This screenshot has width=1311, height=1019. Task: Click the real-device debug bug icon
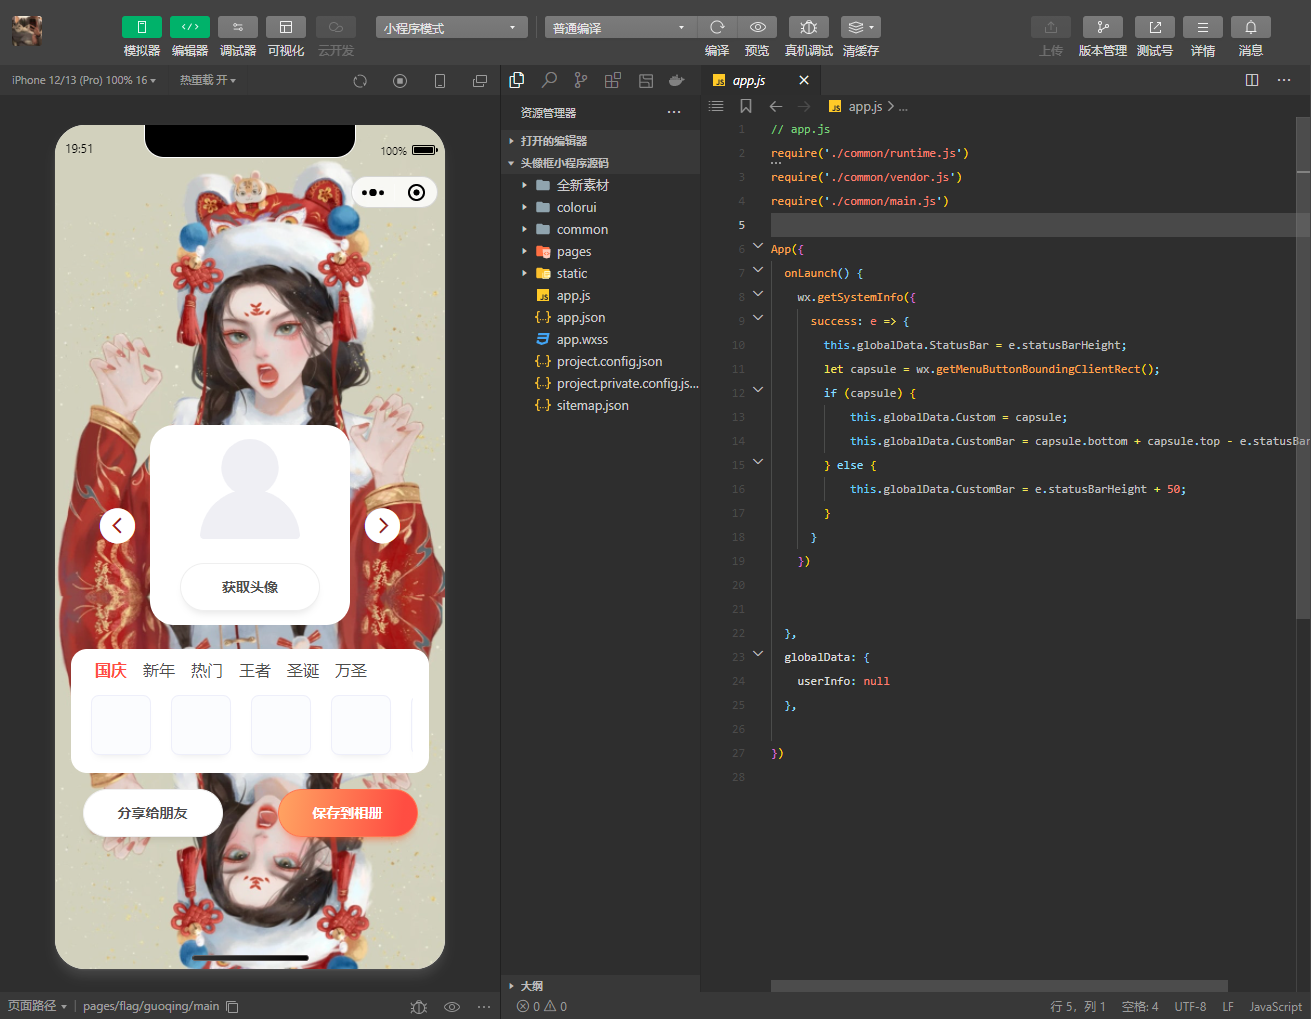coord(808,28)
